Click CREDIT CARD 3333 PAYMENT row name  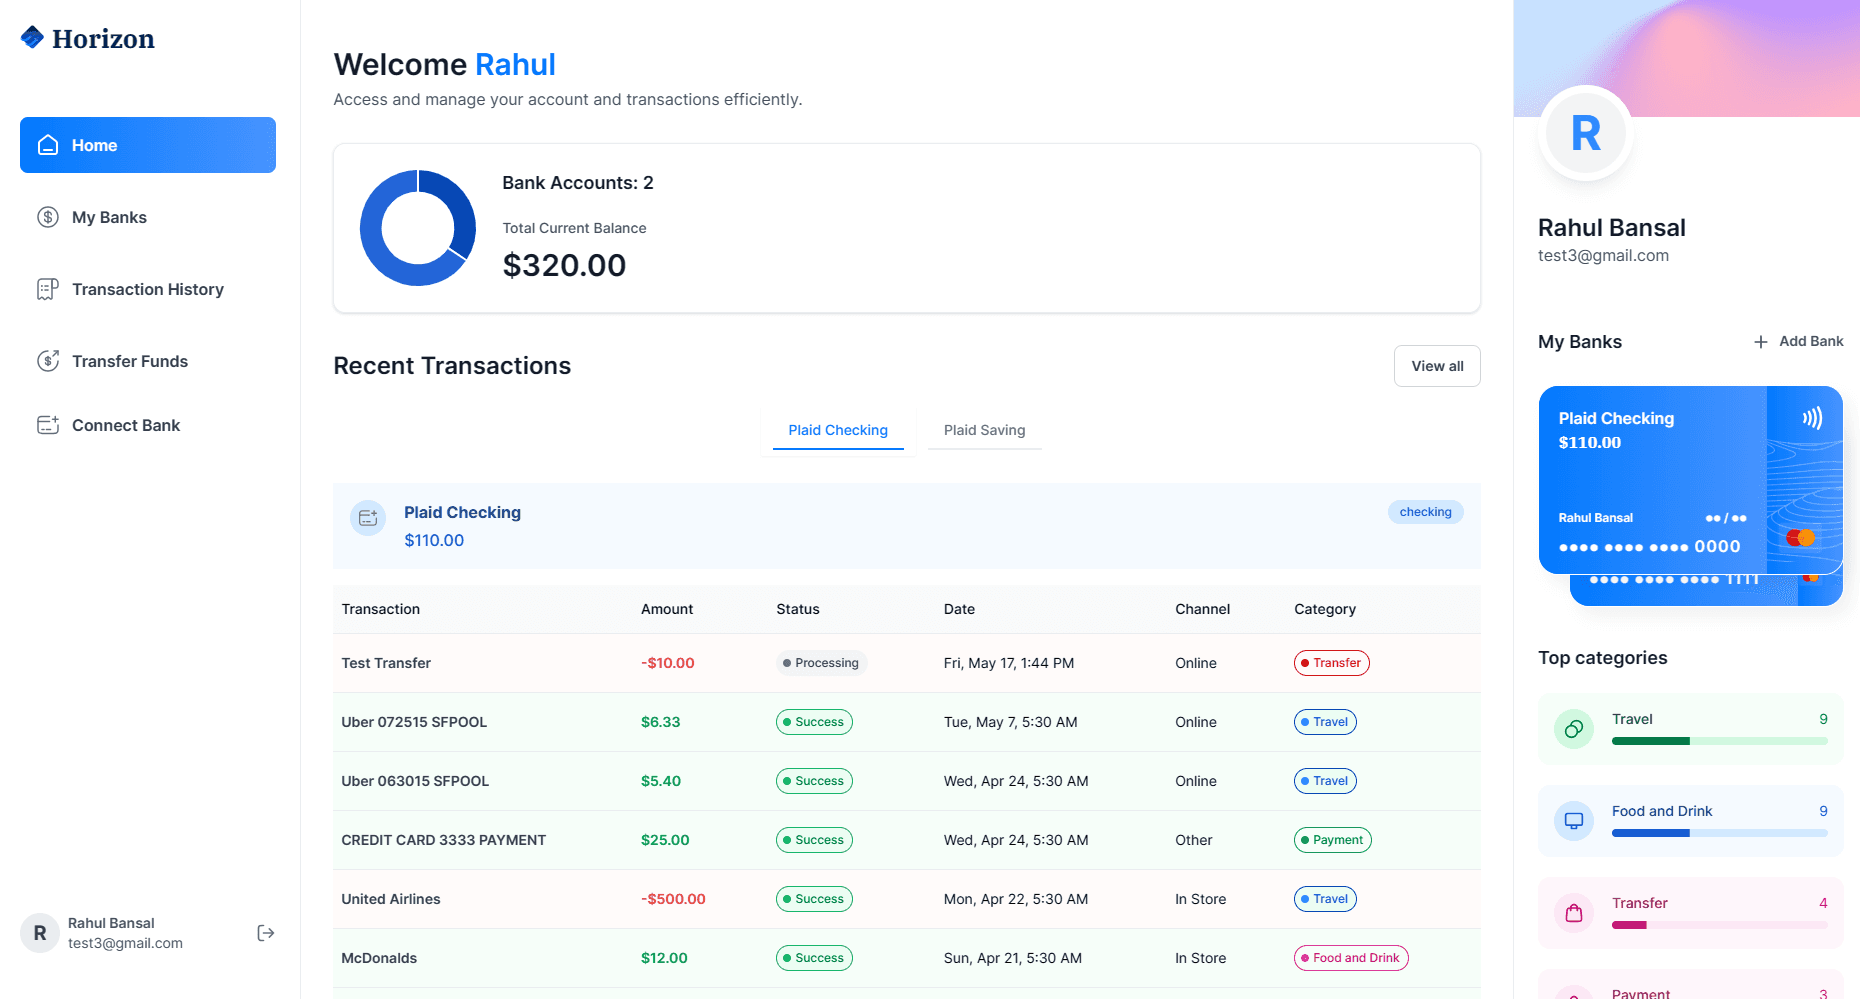click(x=443, y=840)
